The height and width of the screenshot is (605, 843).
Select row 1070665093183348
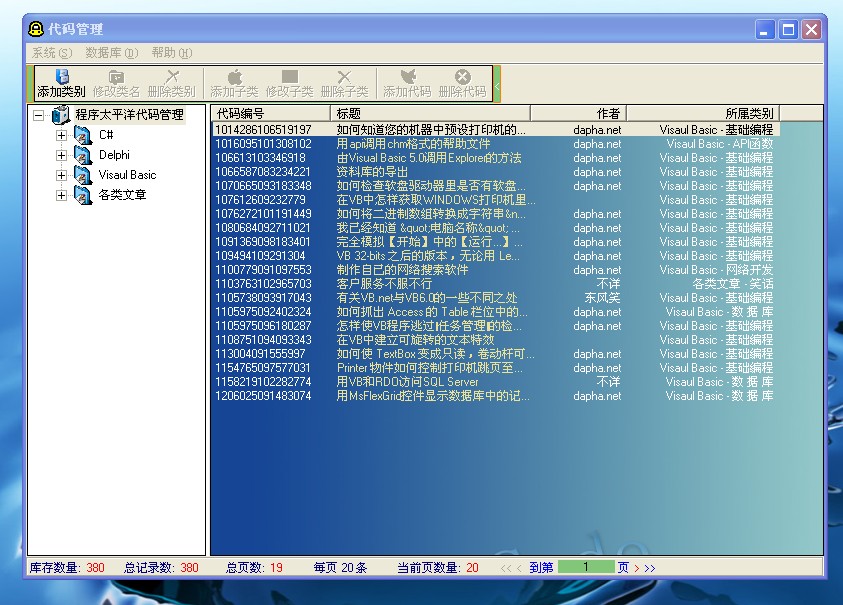[x=495, y=186]
